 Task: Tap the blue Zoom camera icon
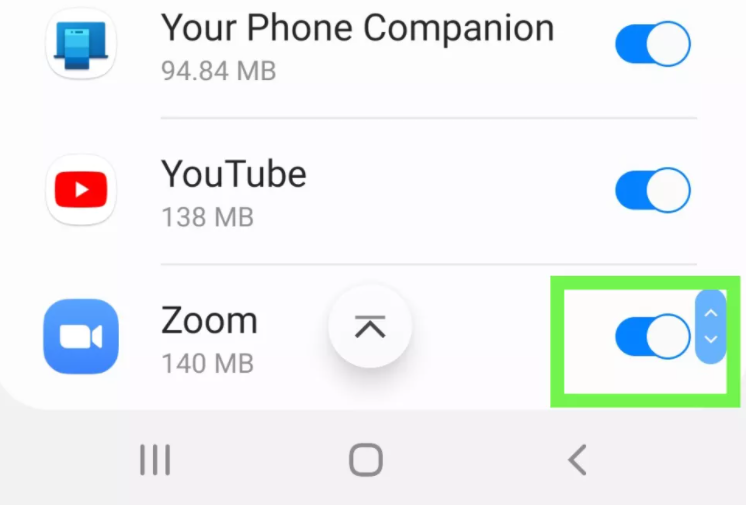[81, 336]
